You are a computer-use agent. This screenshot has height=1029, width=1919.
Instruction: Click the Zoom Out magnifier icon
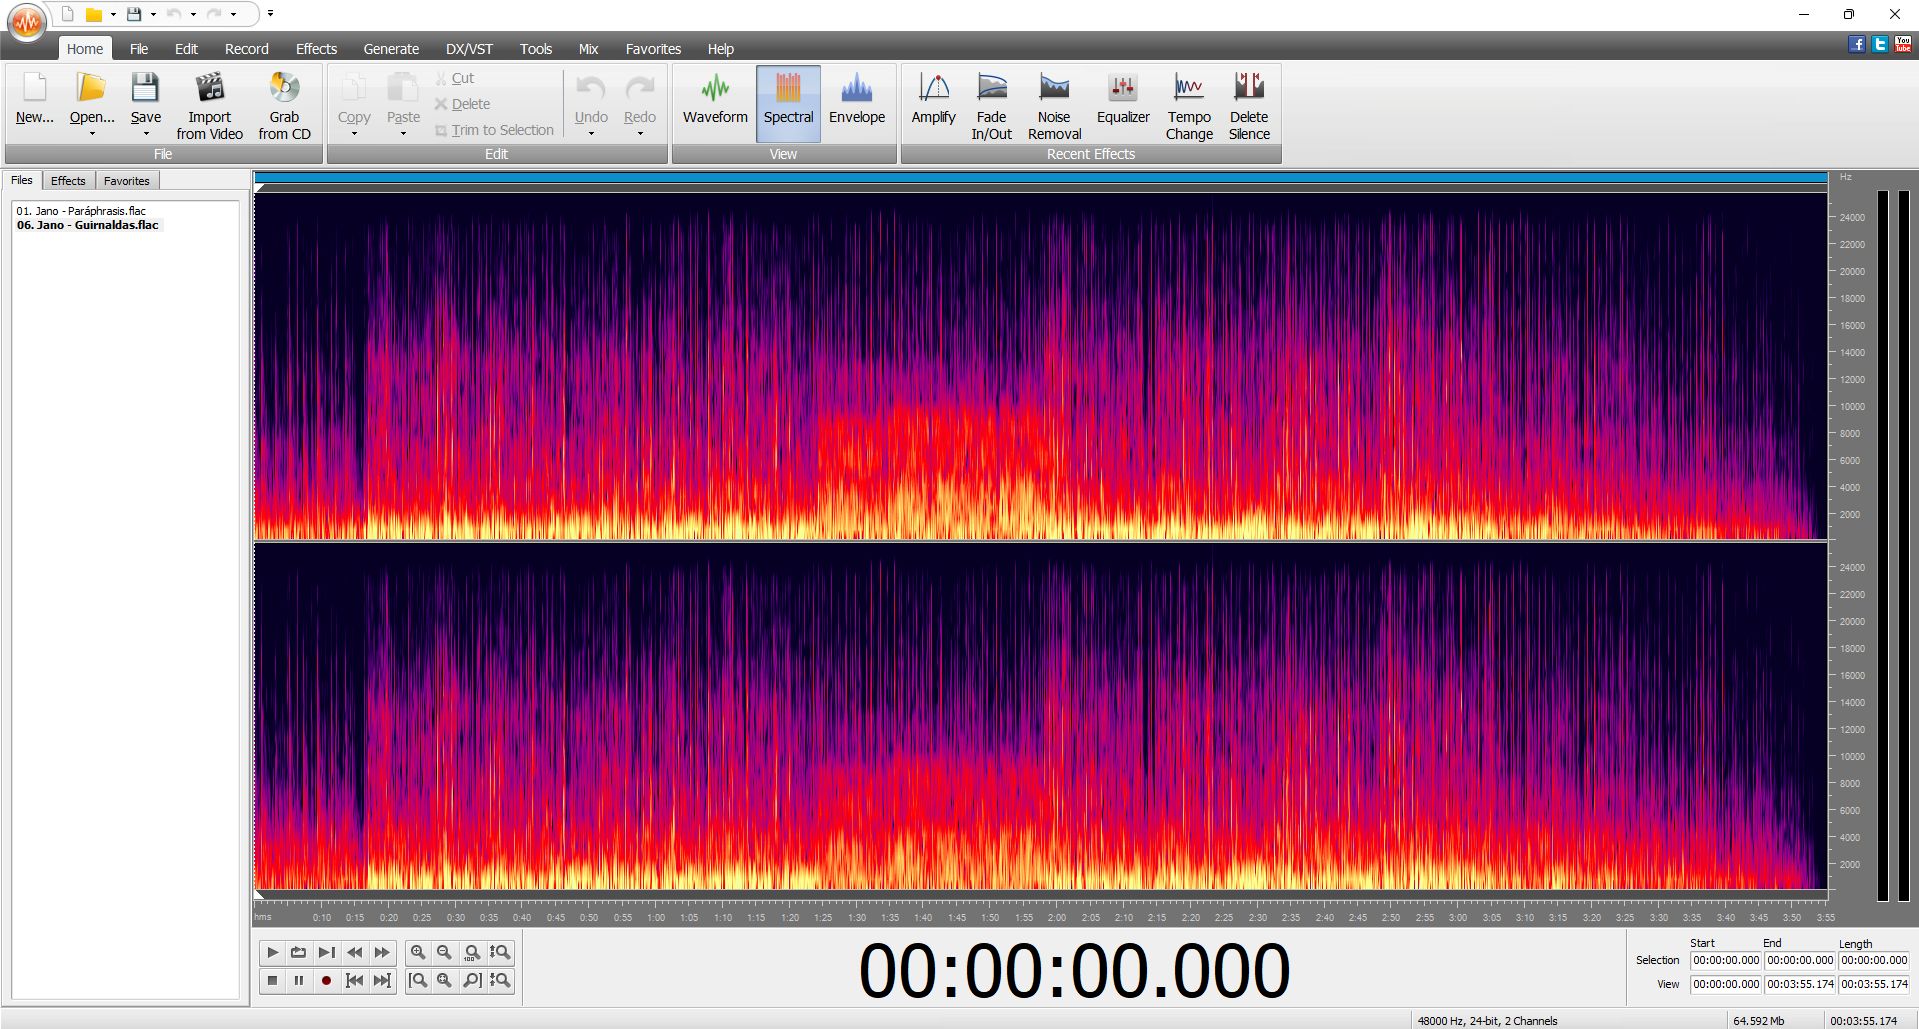tap(444, 952)
